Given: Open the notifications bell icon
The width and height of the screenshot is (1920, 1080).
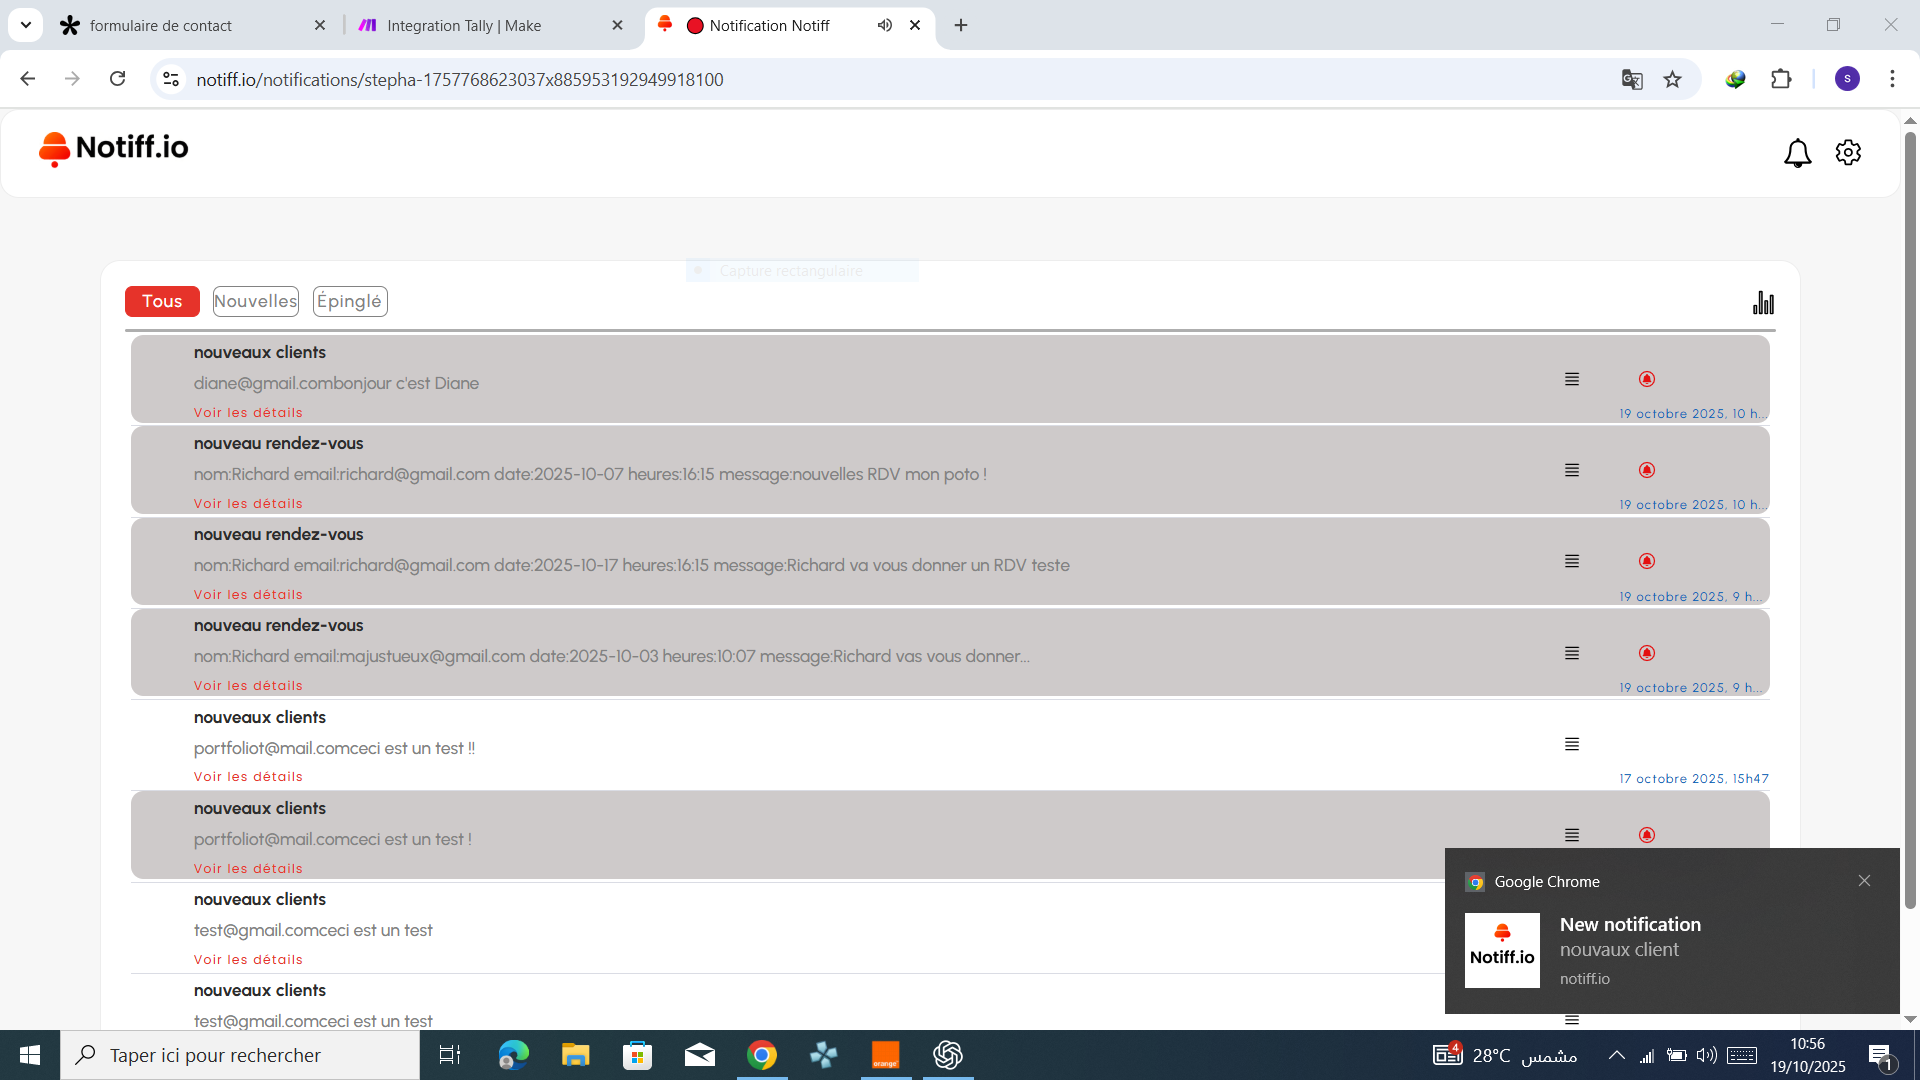Looking at the screenshot, I should point(1797,153).
